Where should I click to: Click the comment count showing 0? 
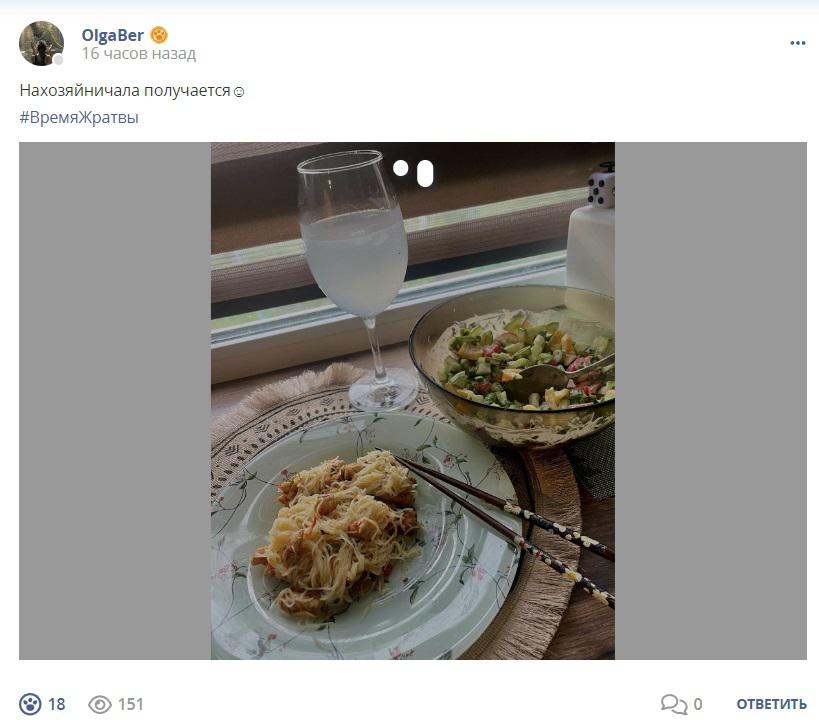[x=698, y=705]
